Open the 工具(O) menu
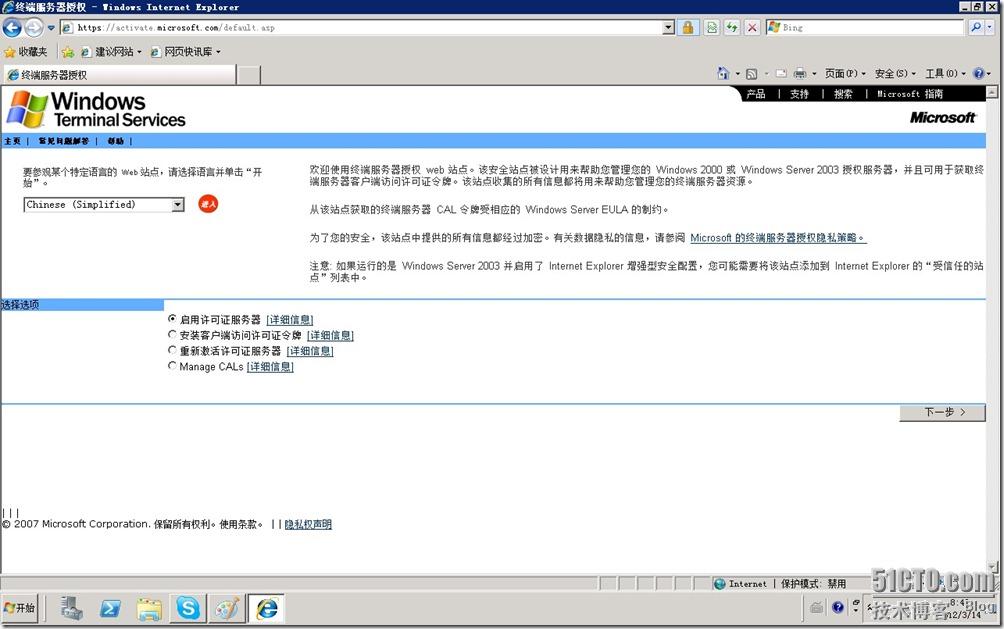 click(945, 74)
